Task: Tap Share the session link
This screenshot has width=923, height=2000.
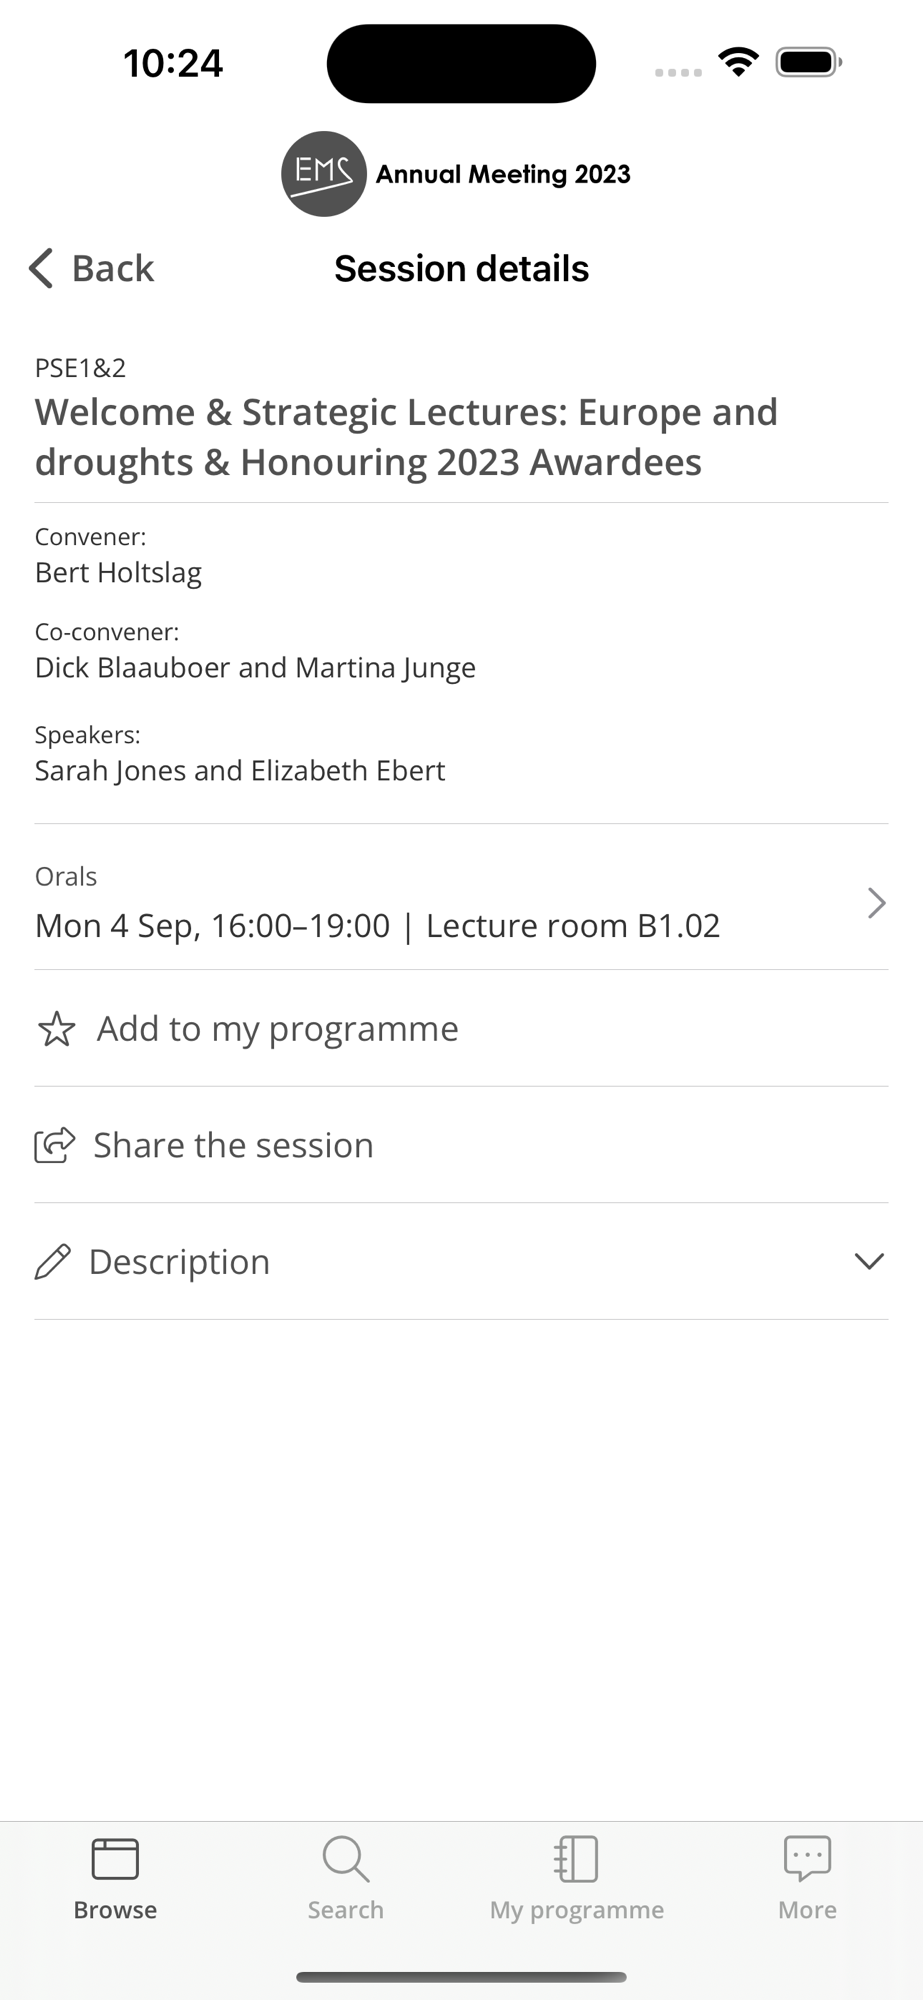Action: pyautogui.click(x=233, y=1145)
